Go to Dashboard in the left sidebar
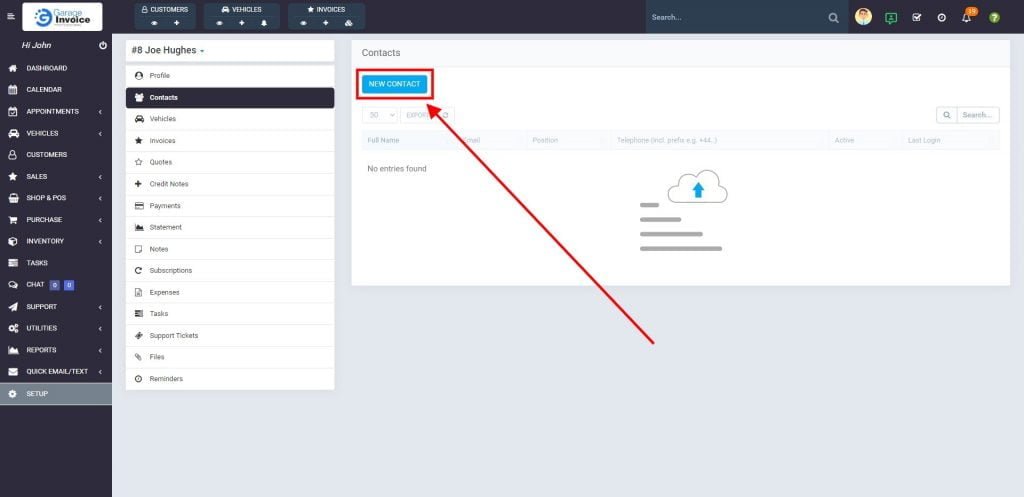Screen dimensions: 1024x497 pos(46,68)
